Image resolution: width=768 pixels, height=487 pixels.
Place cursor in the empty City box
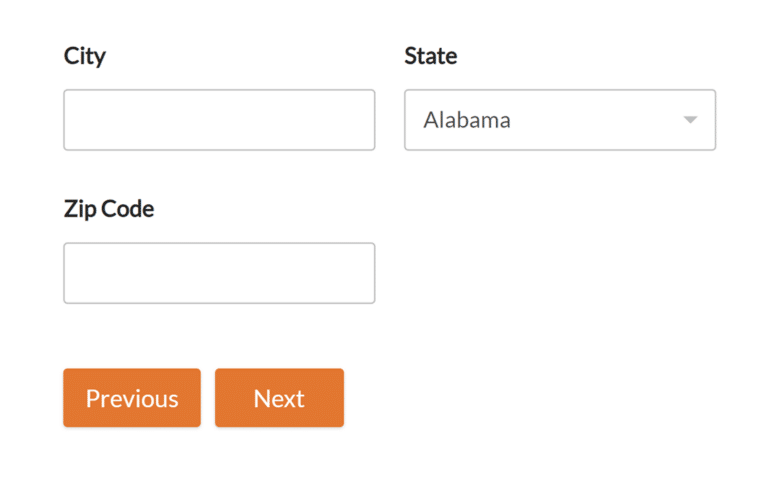[219, 120]
